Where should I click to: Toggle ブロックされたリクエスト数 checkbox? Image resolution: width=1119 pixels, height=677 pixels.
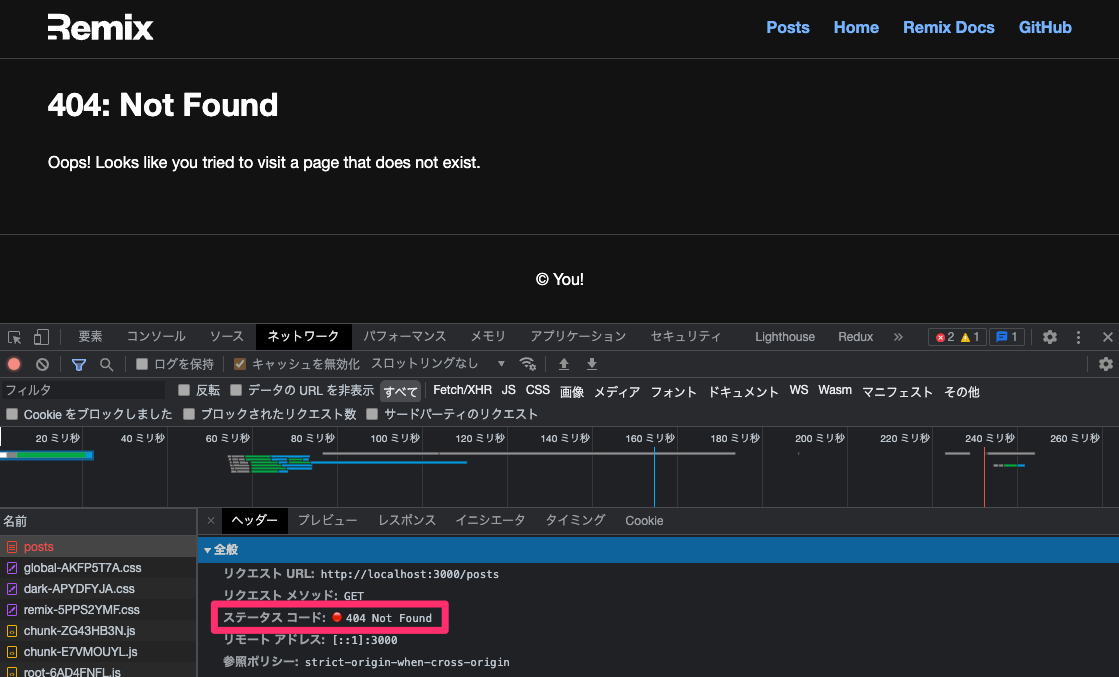pyautogui.click(x=189, y=414)
